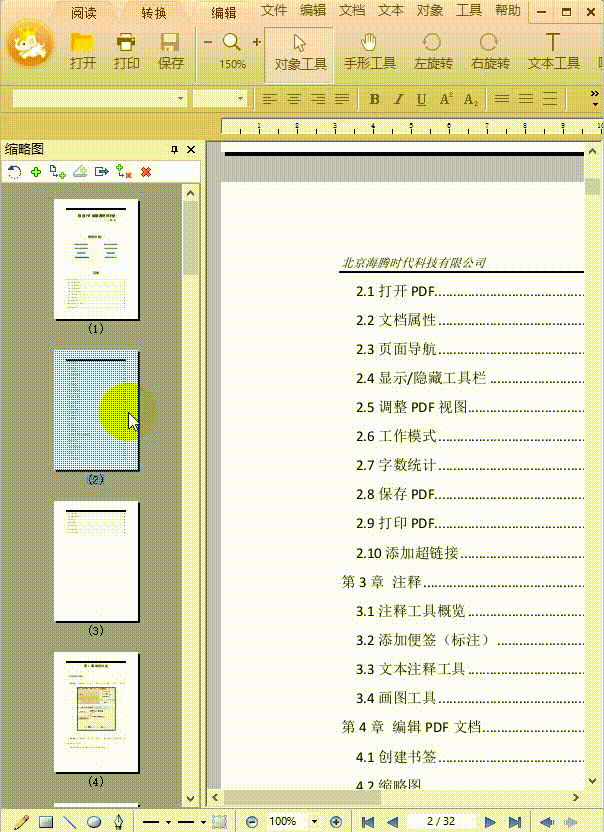Viewport: 604px width, 832px height.
Task: Select page 3 thumbnail
Action: pos(96,561)
